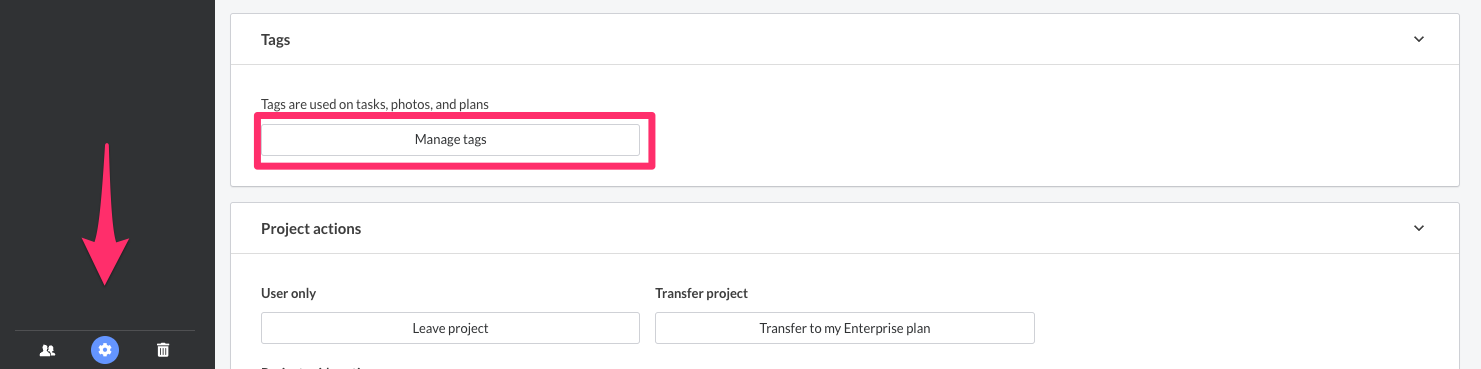
Task: Select the Tags section header title
Action: click(x=276, y=40)
